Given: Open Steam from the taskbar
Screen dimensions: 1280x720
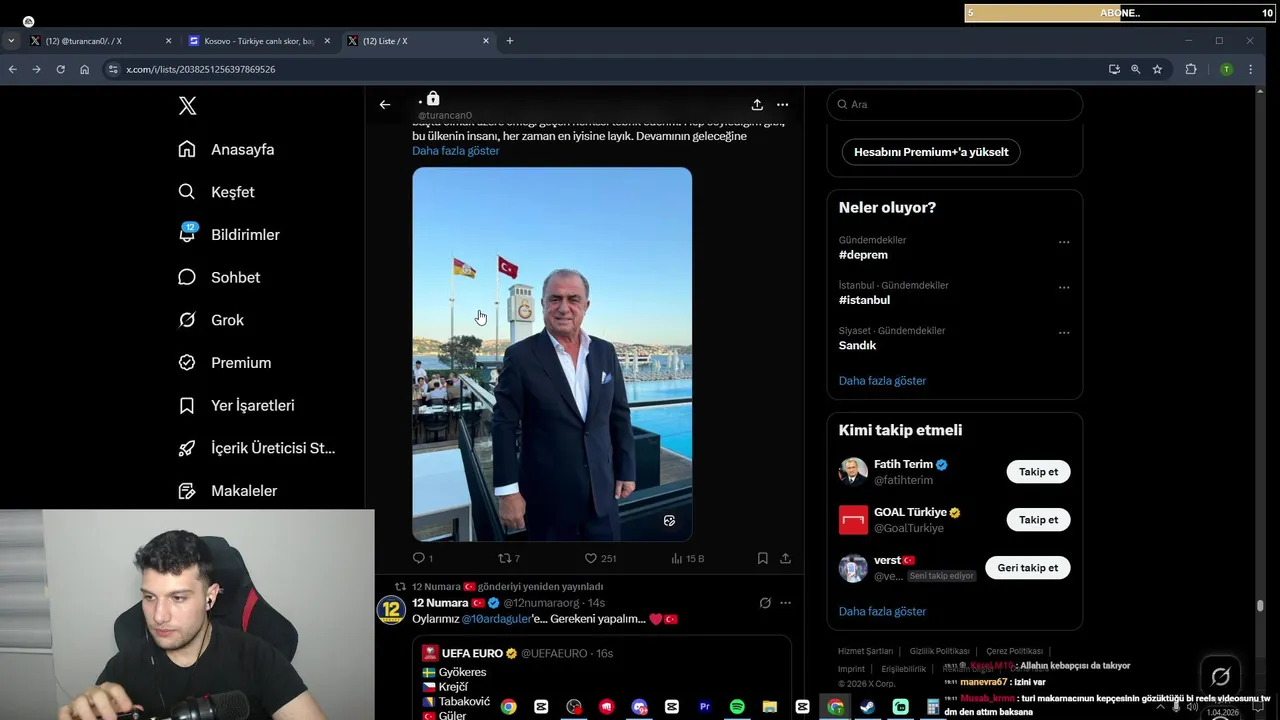Looking at the screenshot, I should click(867, 707).
